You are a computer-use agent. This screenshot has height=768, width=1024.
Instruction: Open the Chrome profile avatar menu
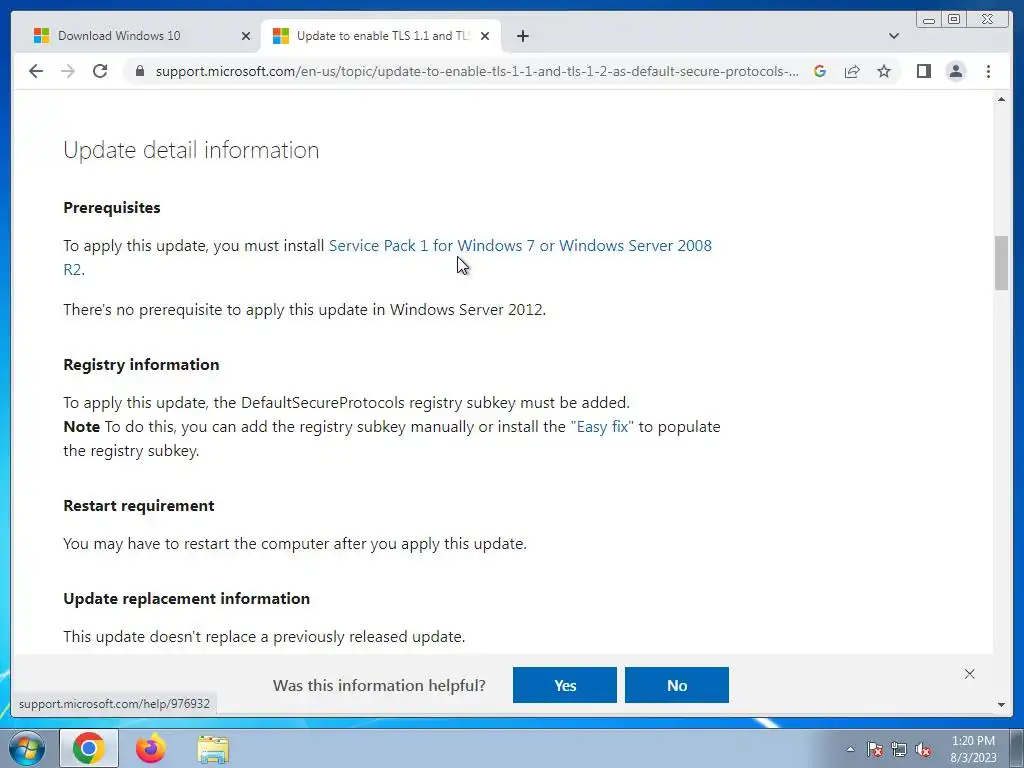(955, 71)
